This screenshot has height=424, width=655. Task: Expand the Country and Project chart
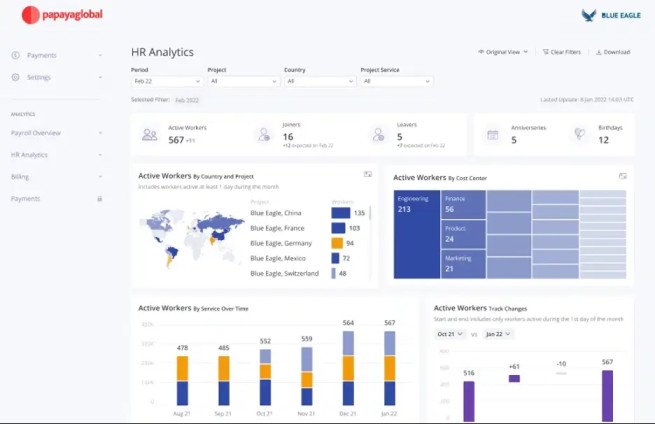tap(368, 174)
